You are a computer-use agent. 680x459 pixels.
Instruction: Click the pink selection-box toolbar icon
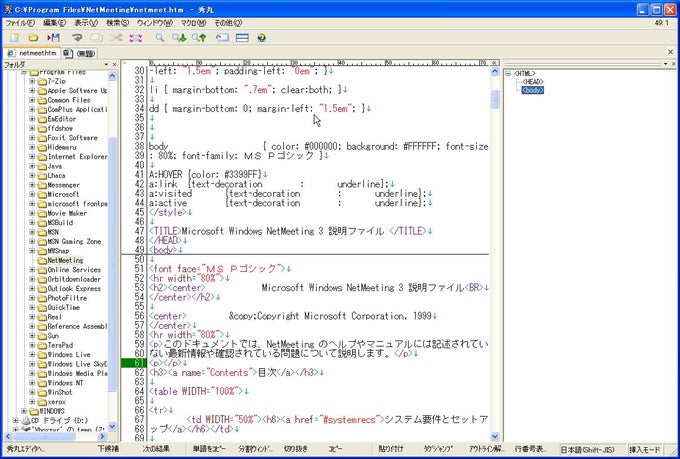(x=136, y=38)
